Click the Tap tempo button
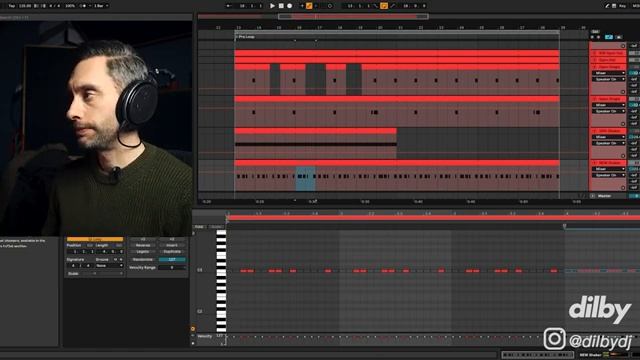The height and width of the screenshot is (360, 640). pos(11,6)
